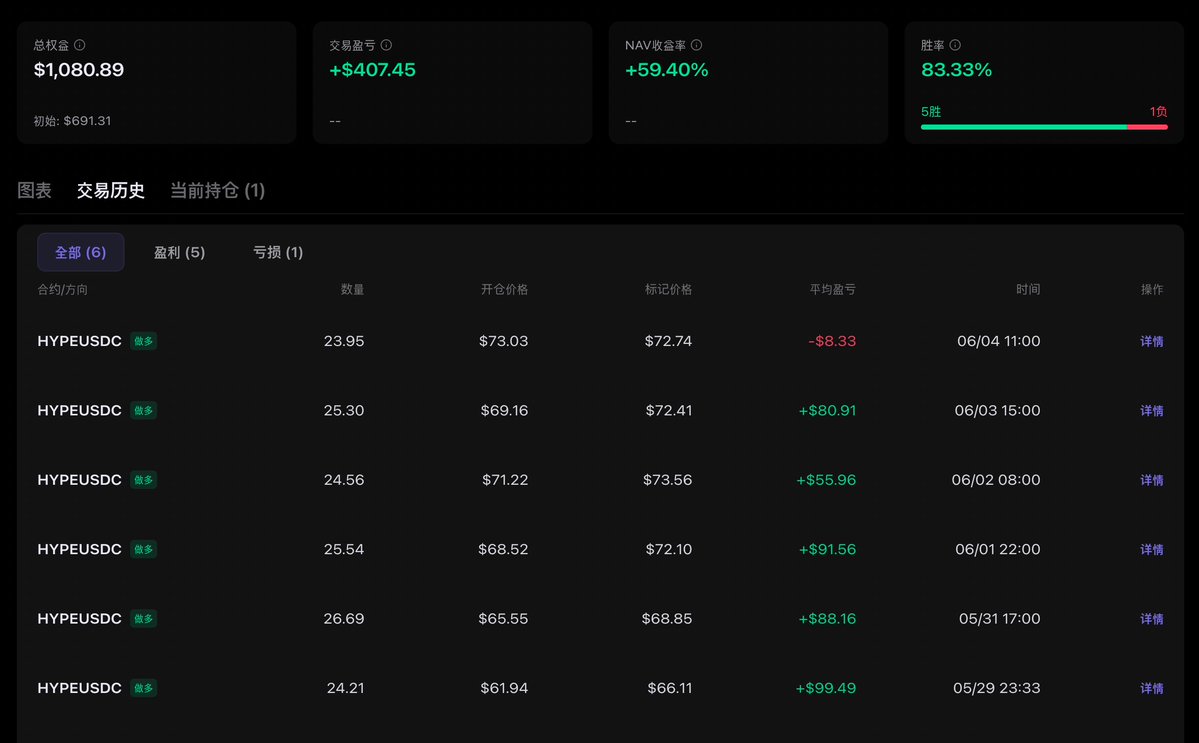Viewport: 1199px width, 743px height.
Task: Click the open price $73.03
Action: tap(504, 341)
